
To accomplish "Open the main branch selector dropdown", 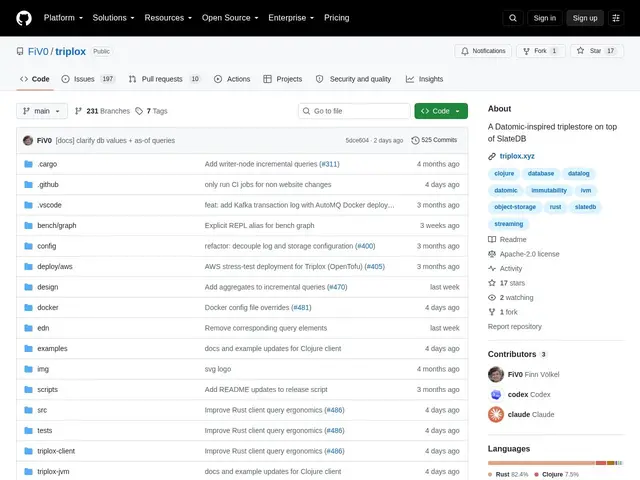I will click(42, 111).
